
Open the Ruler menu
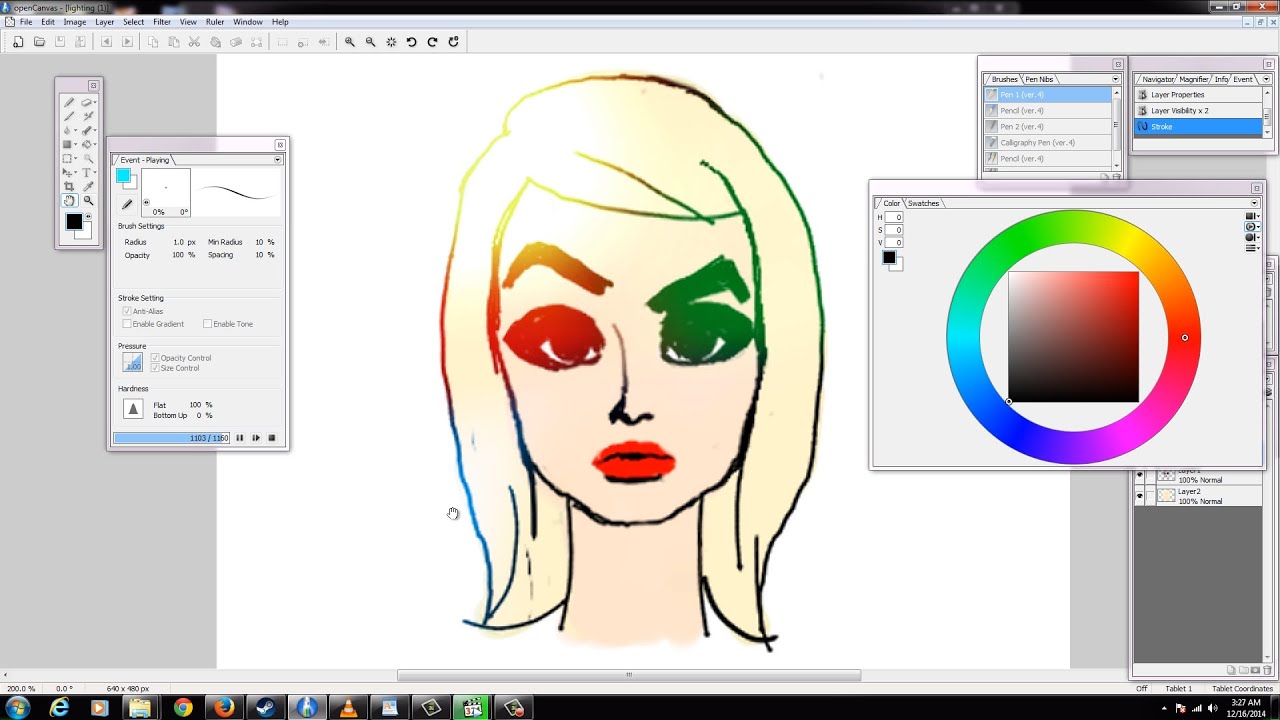pos(215,22)
